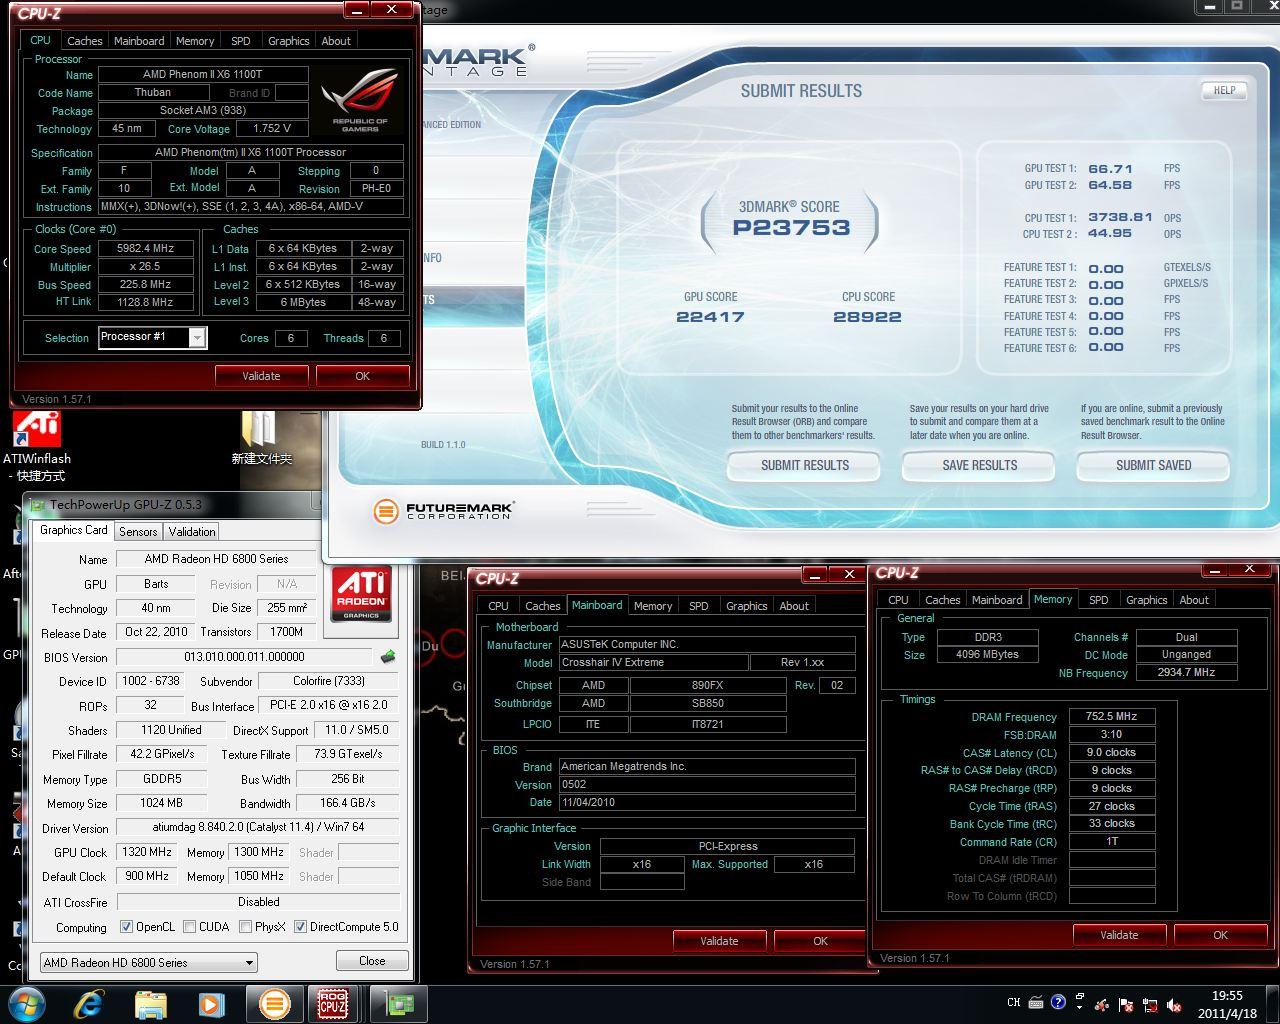Click the blue help icon in tray
The height and width of the screenshot is (1024, 1280).
click(x=1058, y=1002)
